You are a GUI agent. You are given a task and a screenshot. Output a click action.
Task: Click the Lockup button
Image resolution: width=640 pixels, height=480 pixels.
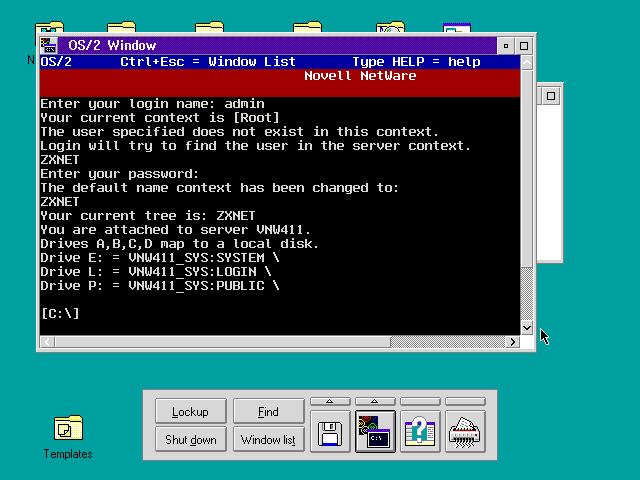191,411
